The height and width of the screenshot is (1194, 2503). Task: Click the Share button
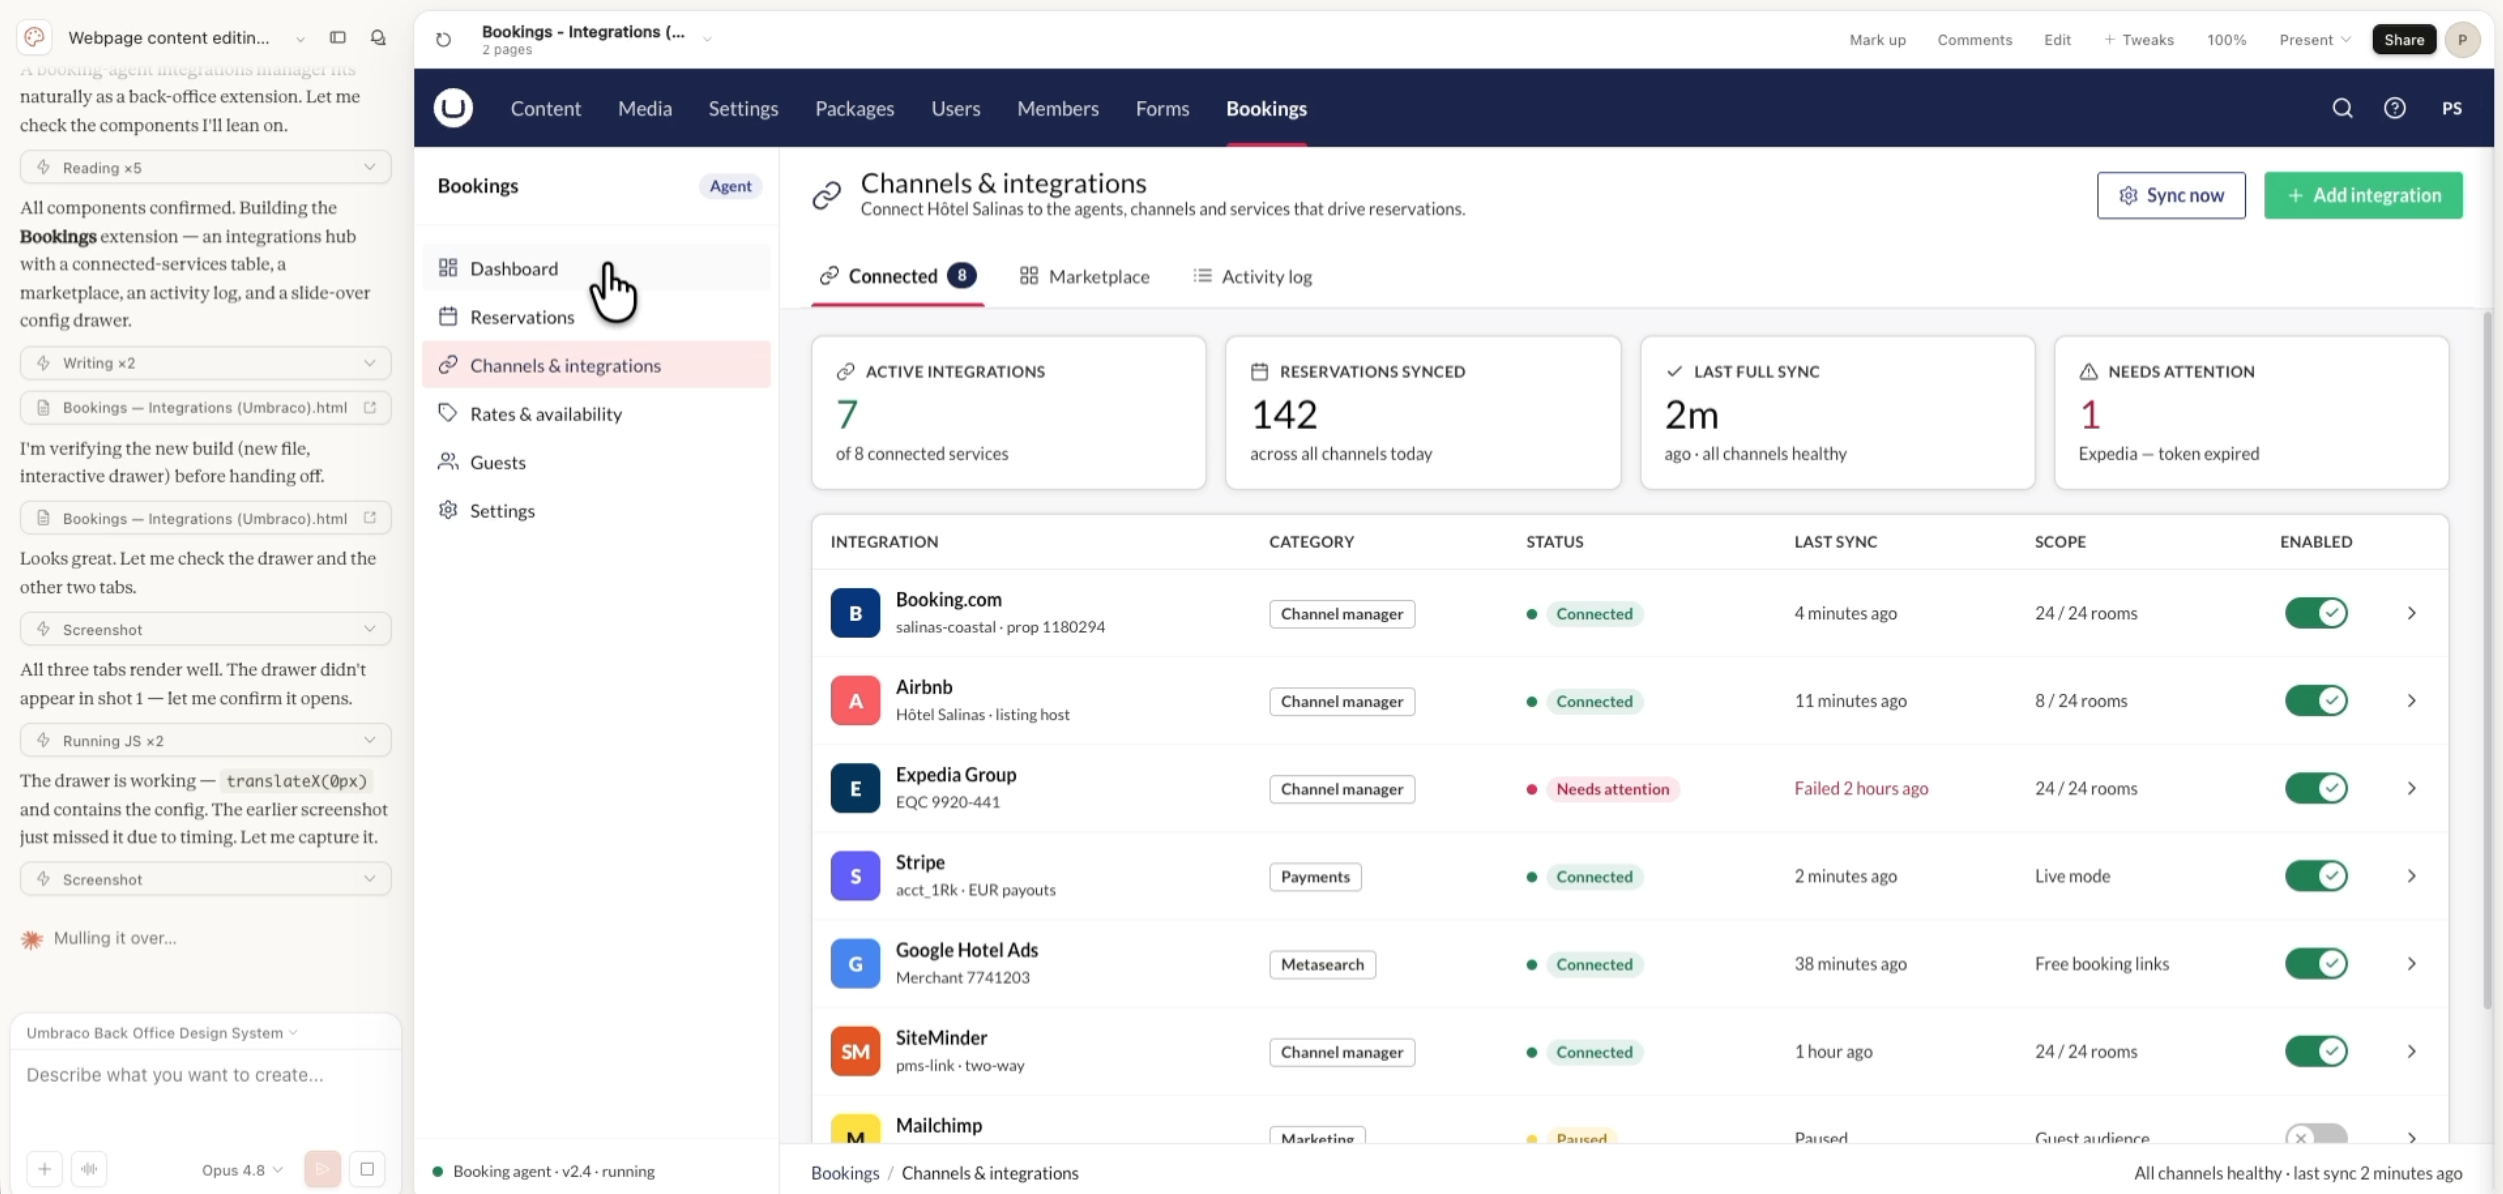point(2403,40)
